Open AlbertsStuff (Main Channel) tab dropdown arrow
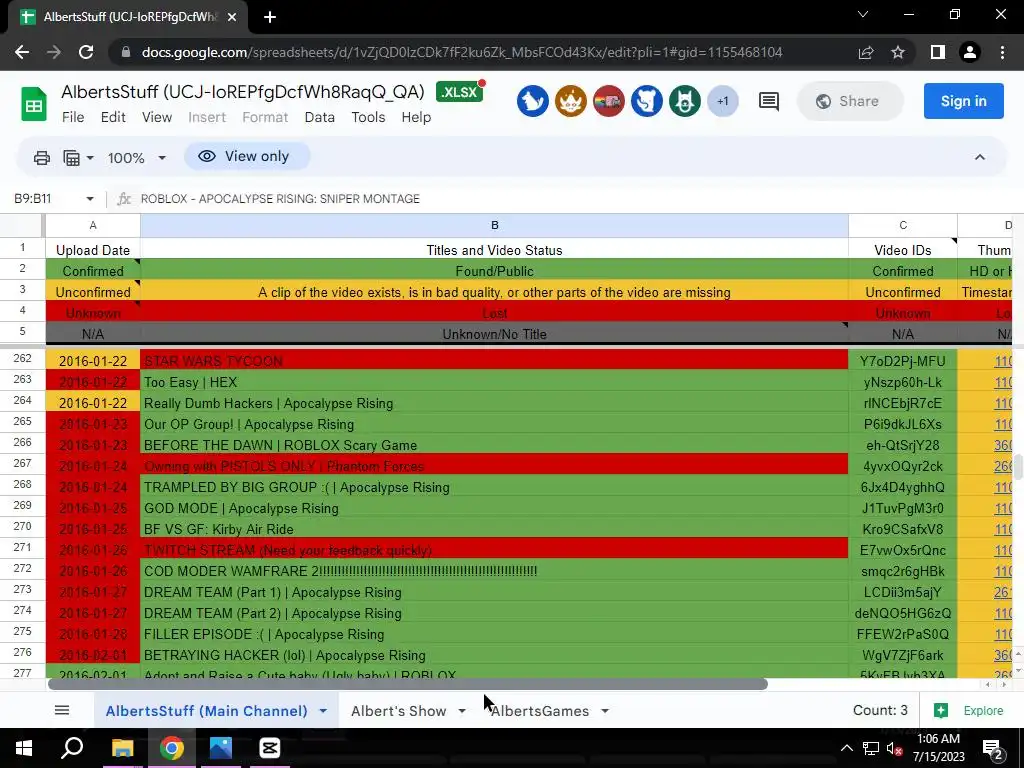 click(x=323, y=711)
